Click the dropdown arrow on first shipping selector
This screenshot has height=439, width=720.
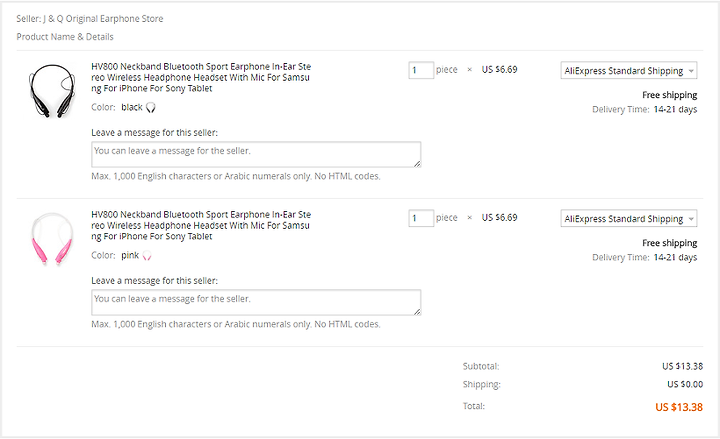(691, 71)
